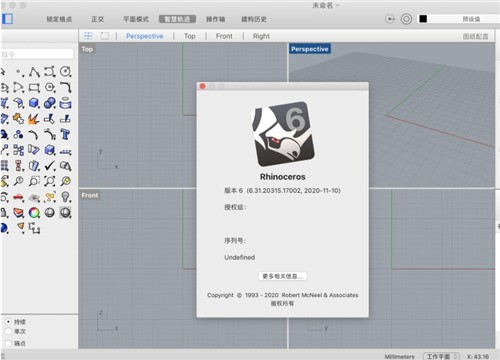Select the Circle tool
The width and height of the screenshot is (500, 360).
(x=65, y=72)
